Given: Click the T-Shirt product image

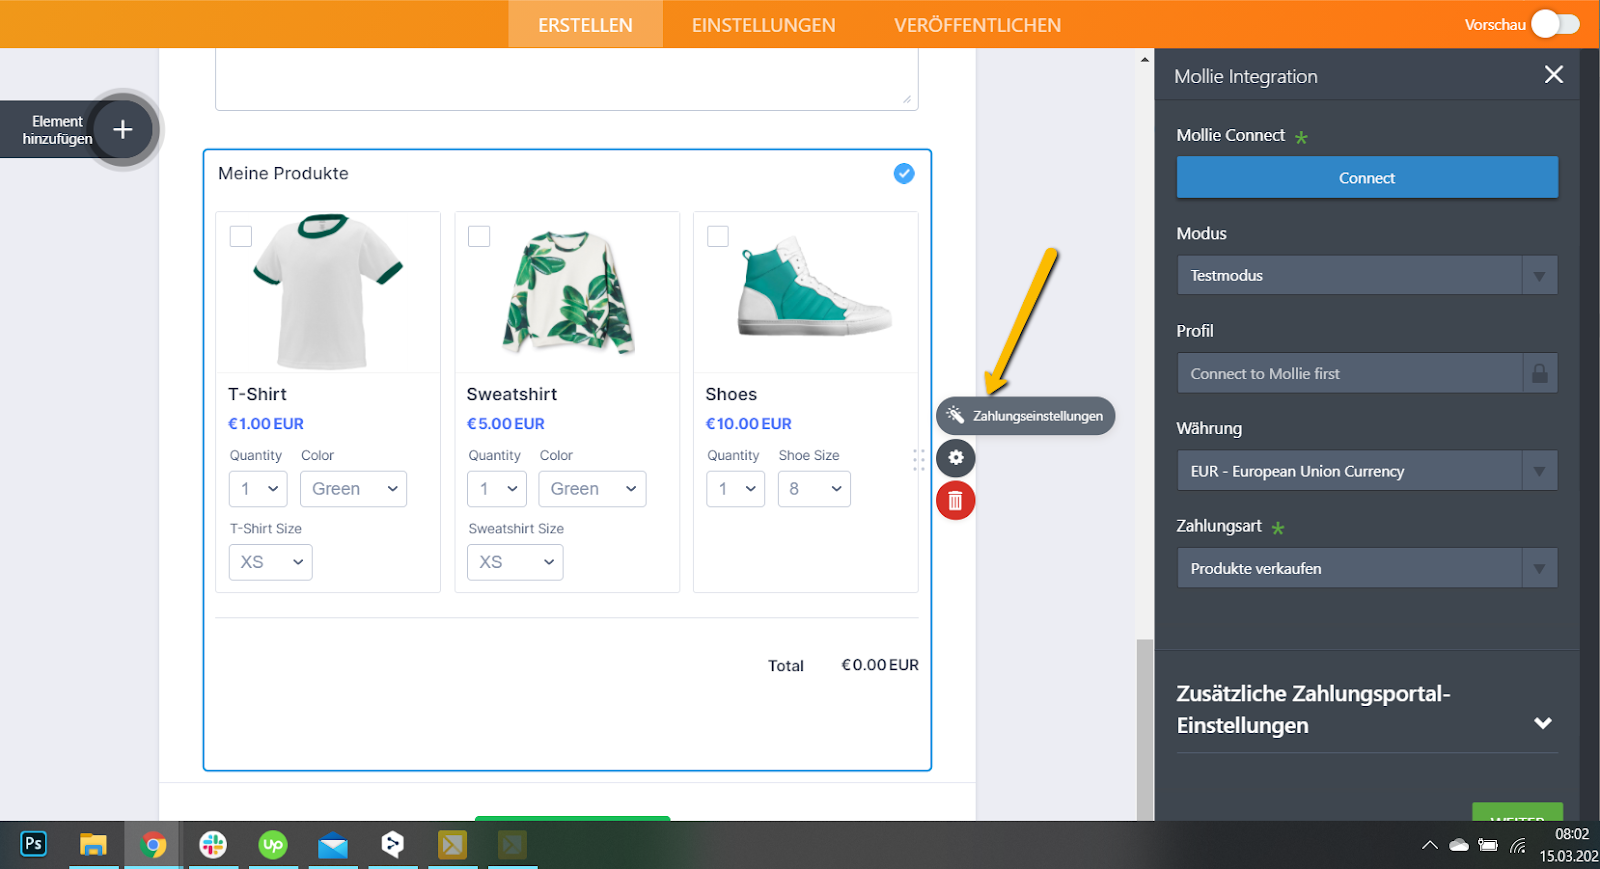Looking at the screenshot, I should [x=328, y=291].
